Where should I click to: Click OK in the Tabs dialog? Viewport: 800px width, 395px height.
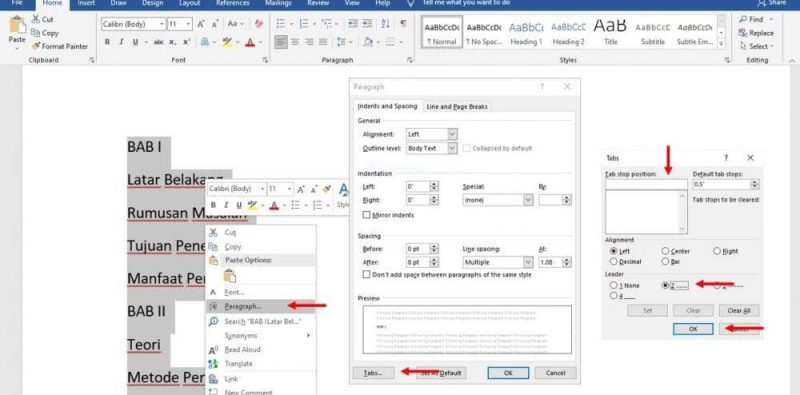pyautogui.click(x=693, y=329)
